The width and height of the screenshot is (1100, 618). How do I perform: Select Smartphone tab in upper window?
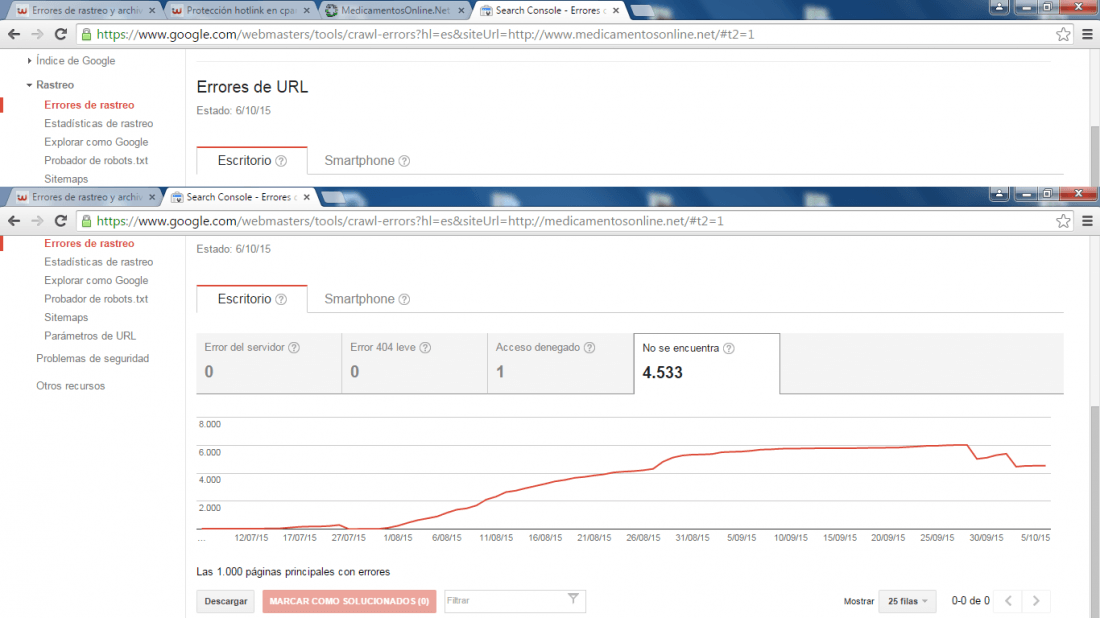(x=366, y=161)
